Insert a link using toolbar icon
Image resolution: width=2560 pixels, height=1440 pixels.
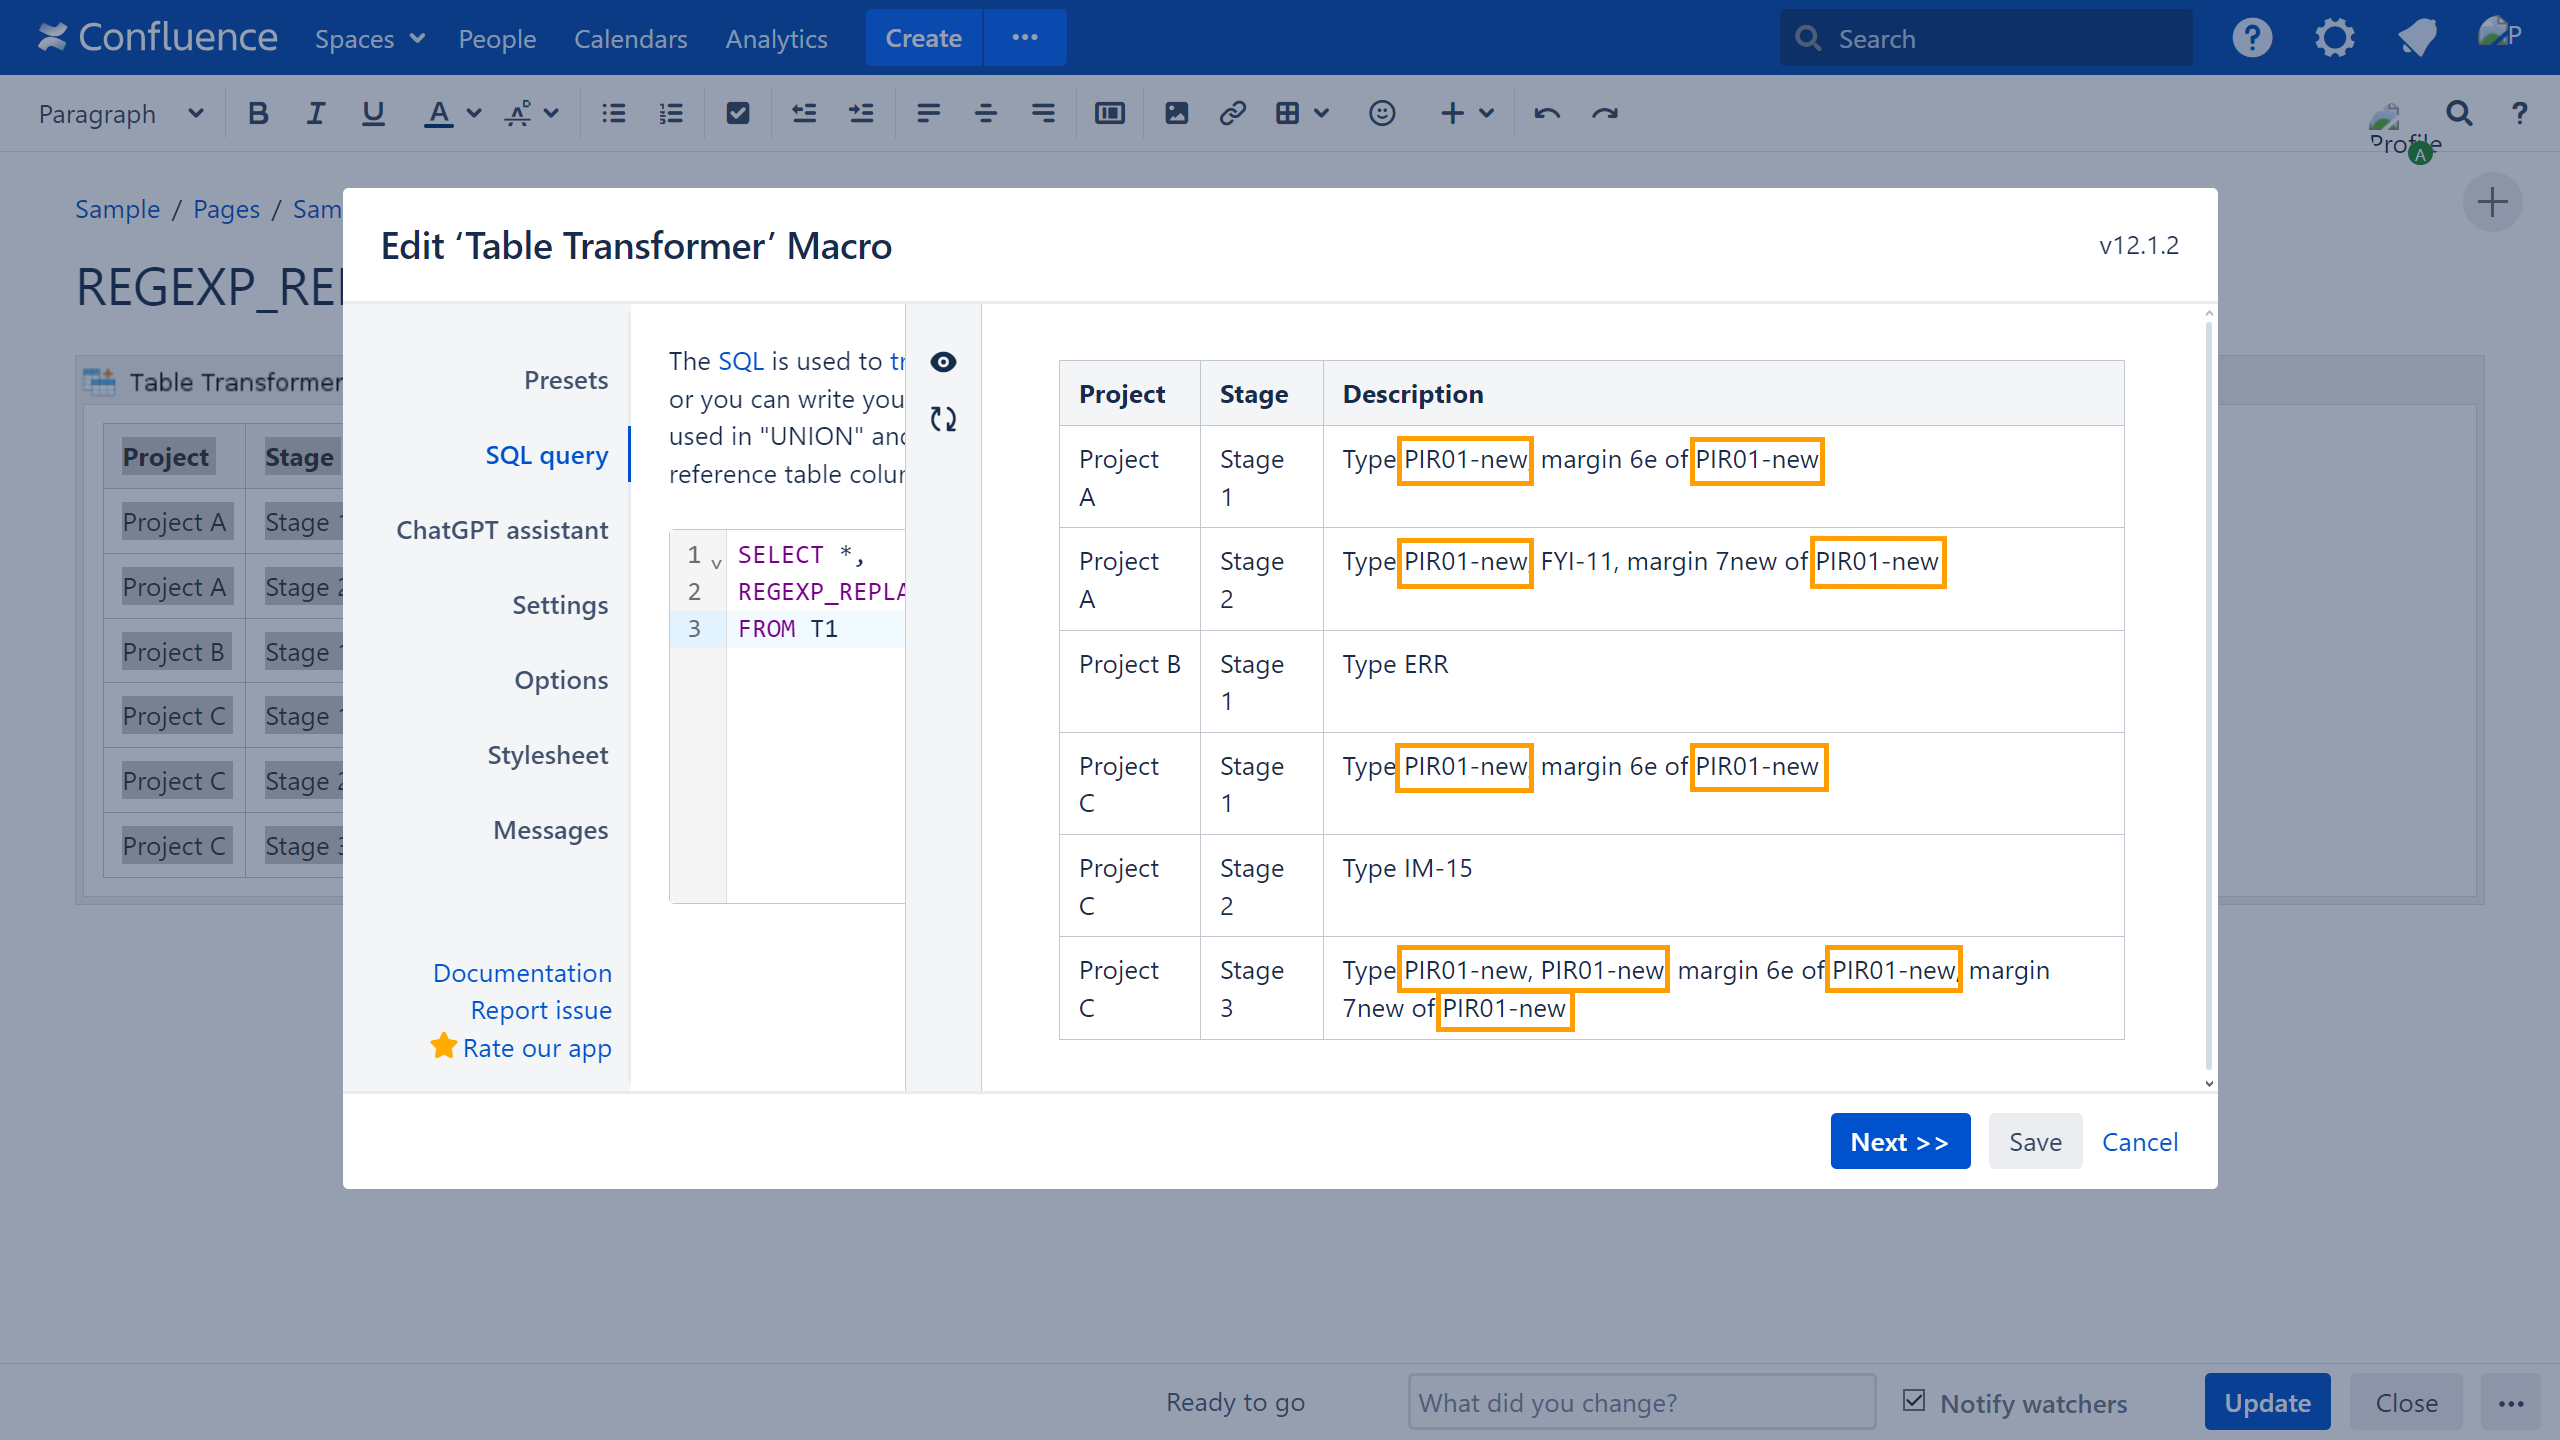point(1232,114)
